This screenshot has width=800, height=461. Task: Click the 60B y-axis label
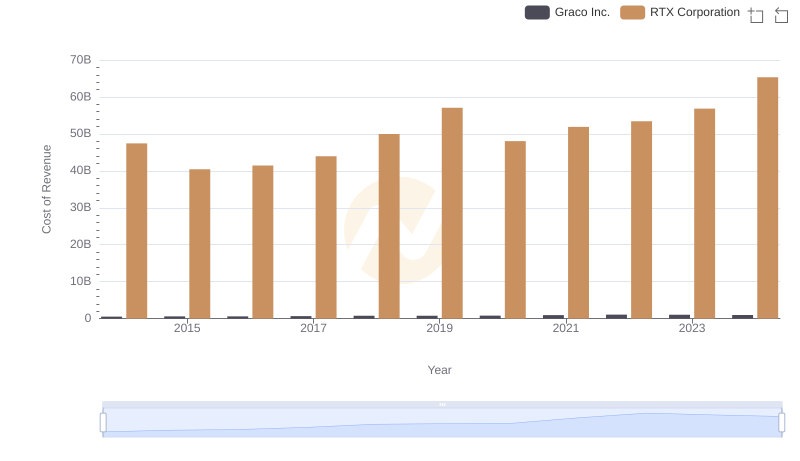pyautogui.click(x=81, y=96)
